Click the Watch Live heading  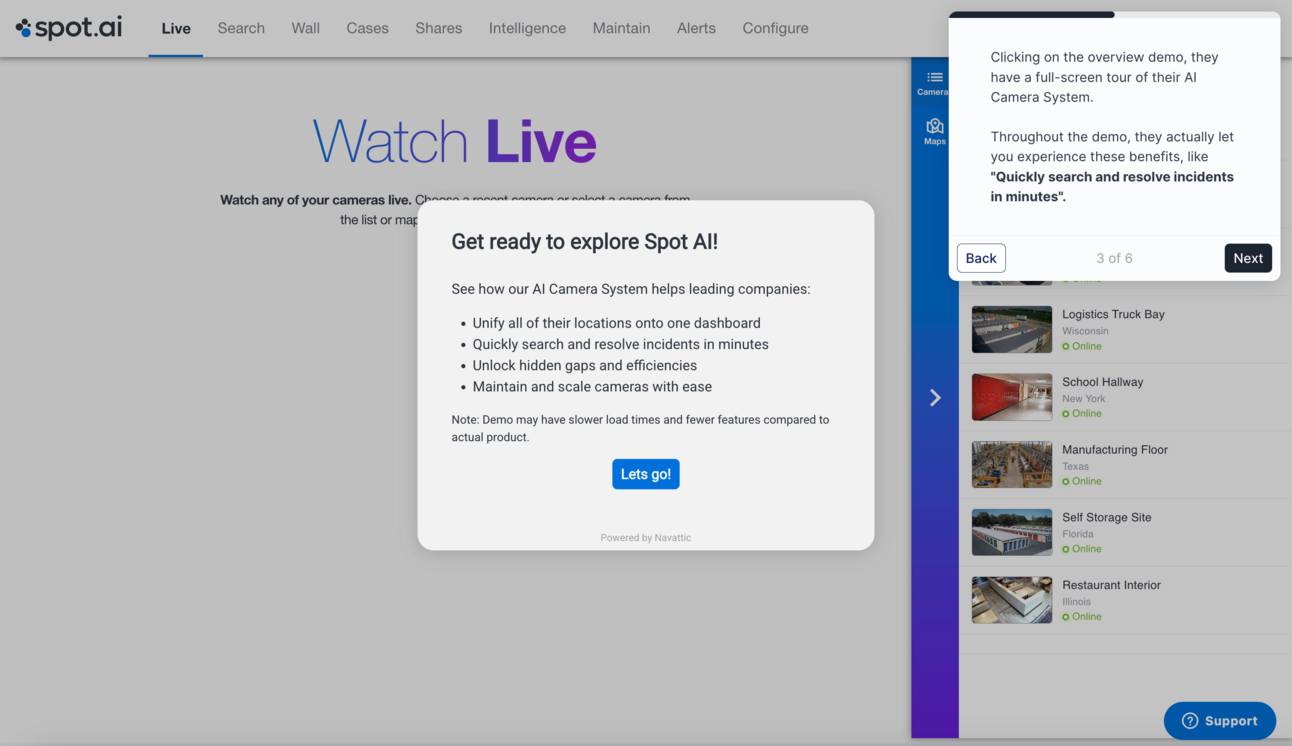tap(455, 141)
